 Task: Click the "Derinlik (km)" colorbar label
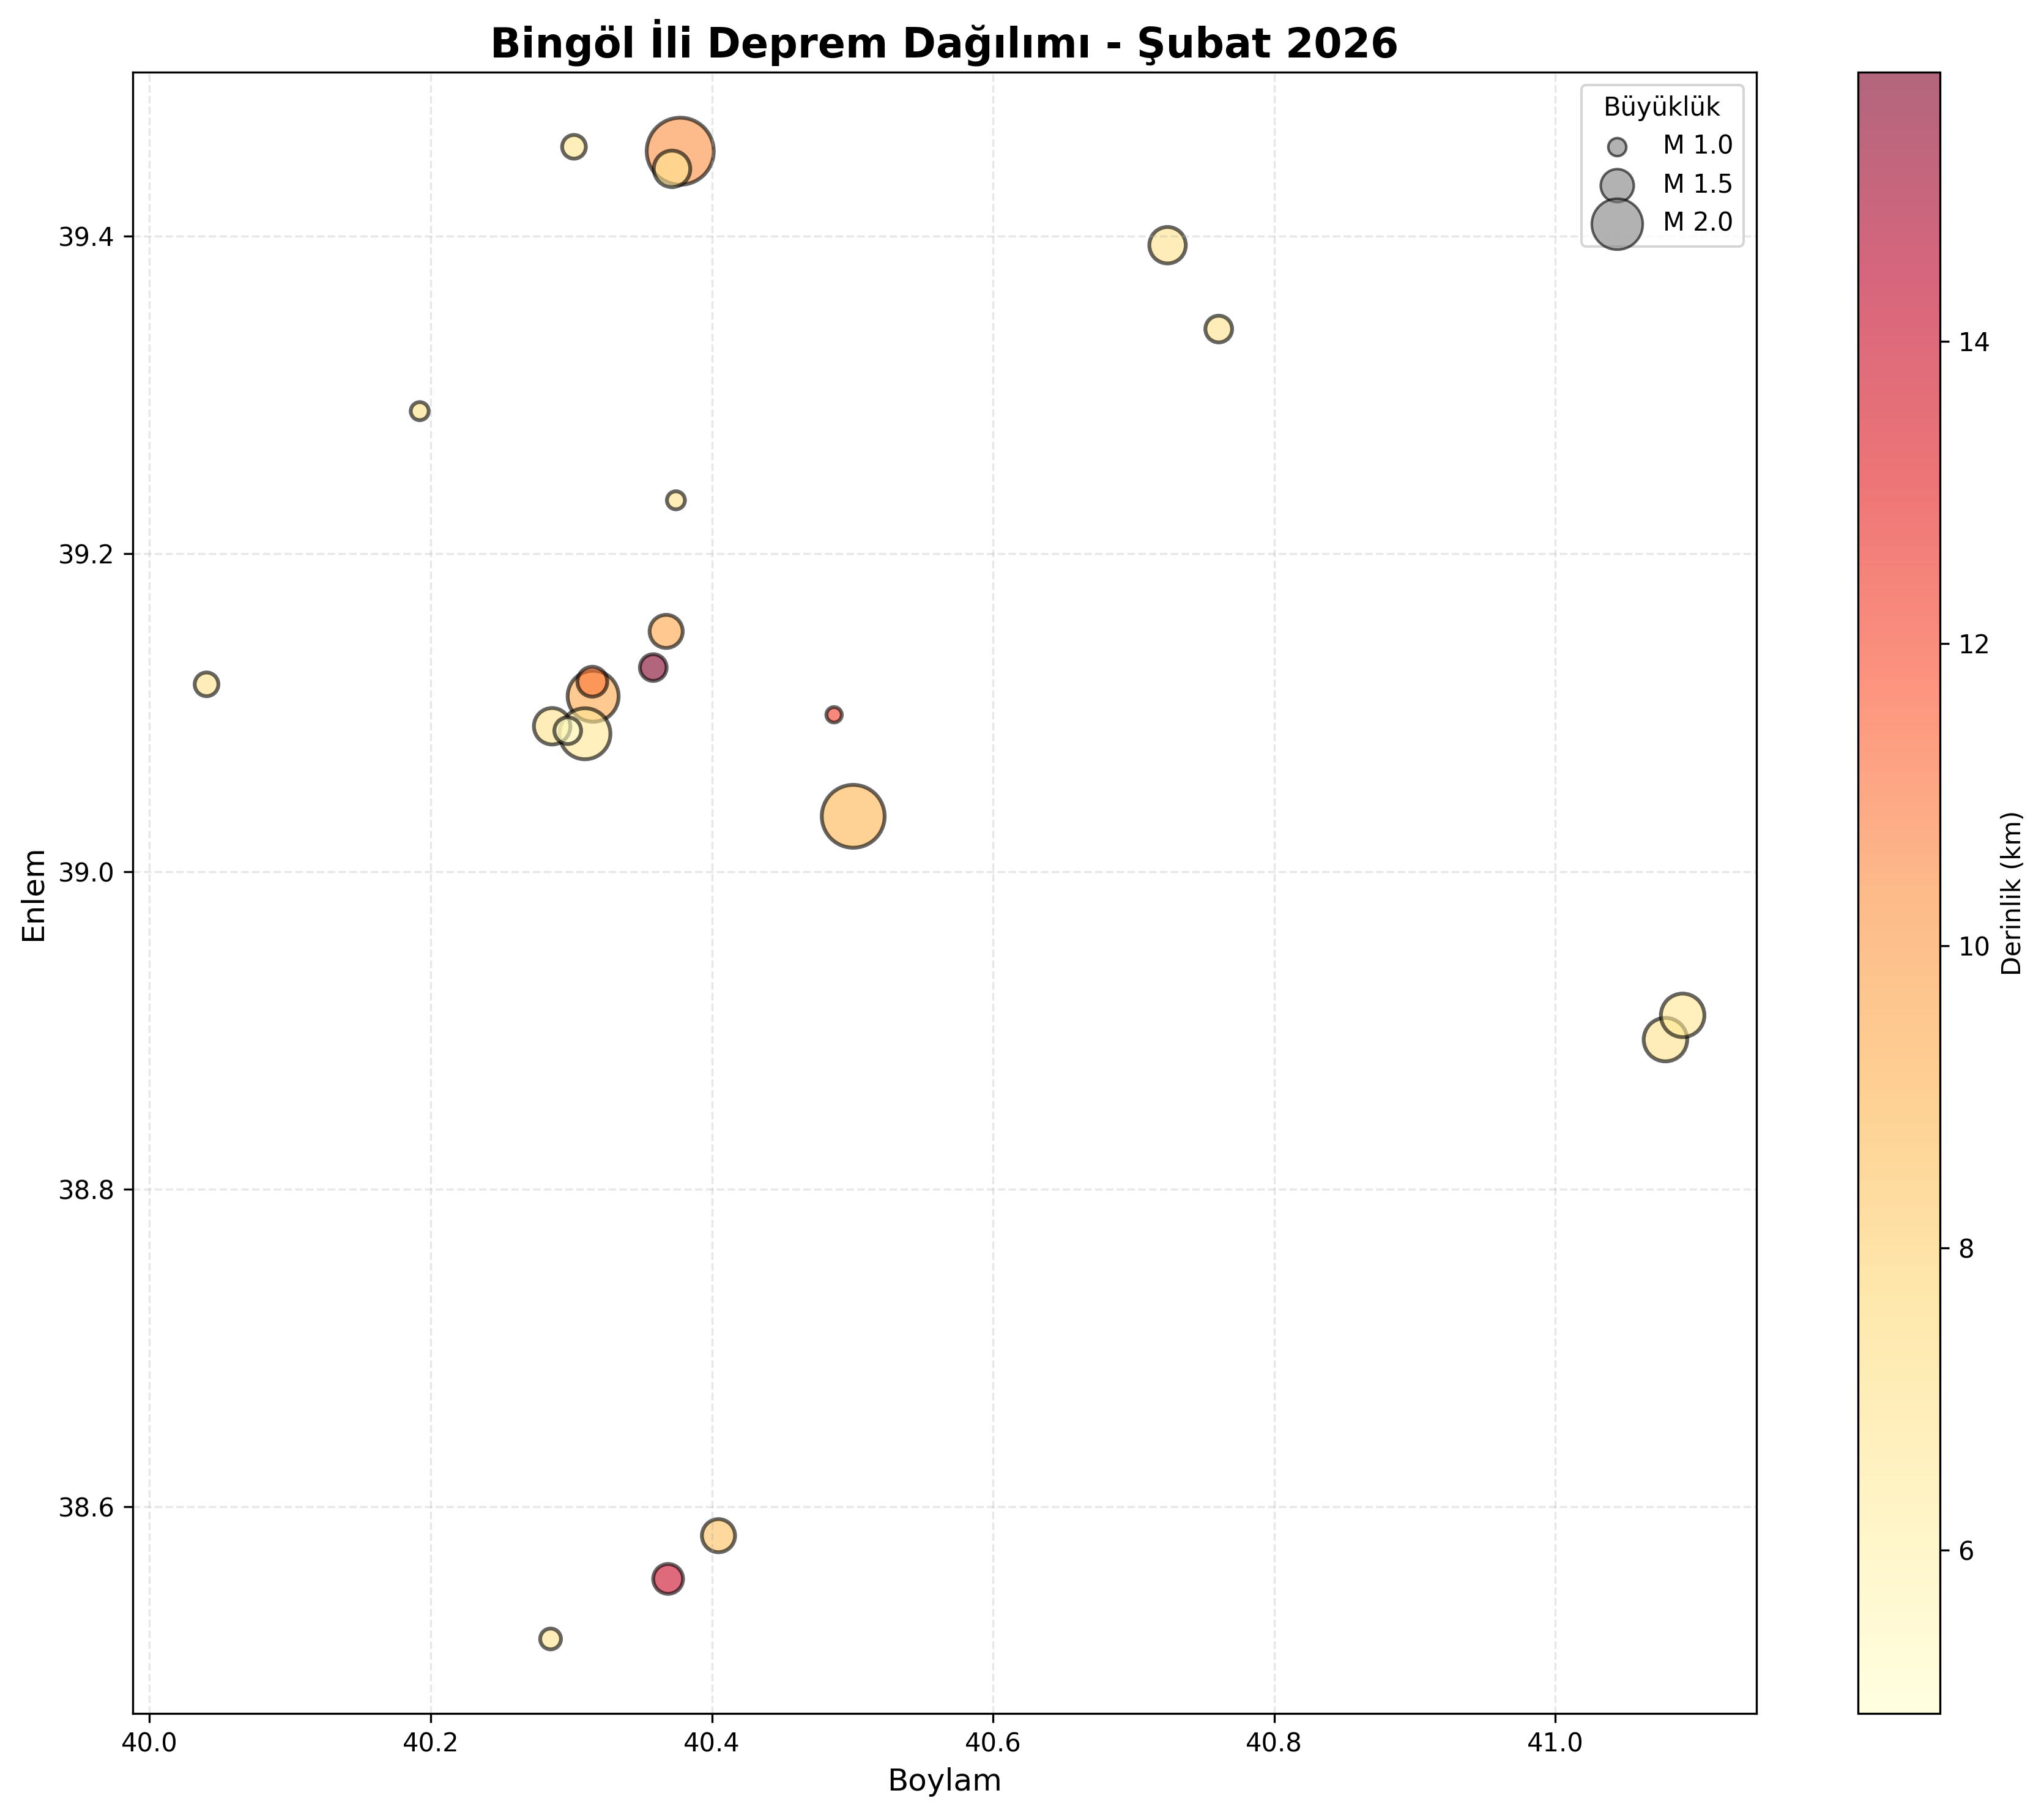tap(2012, 893)
